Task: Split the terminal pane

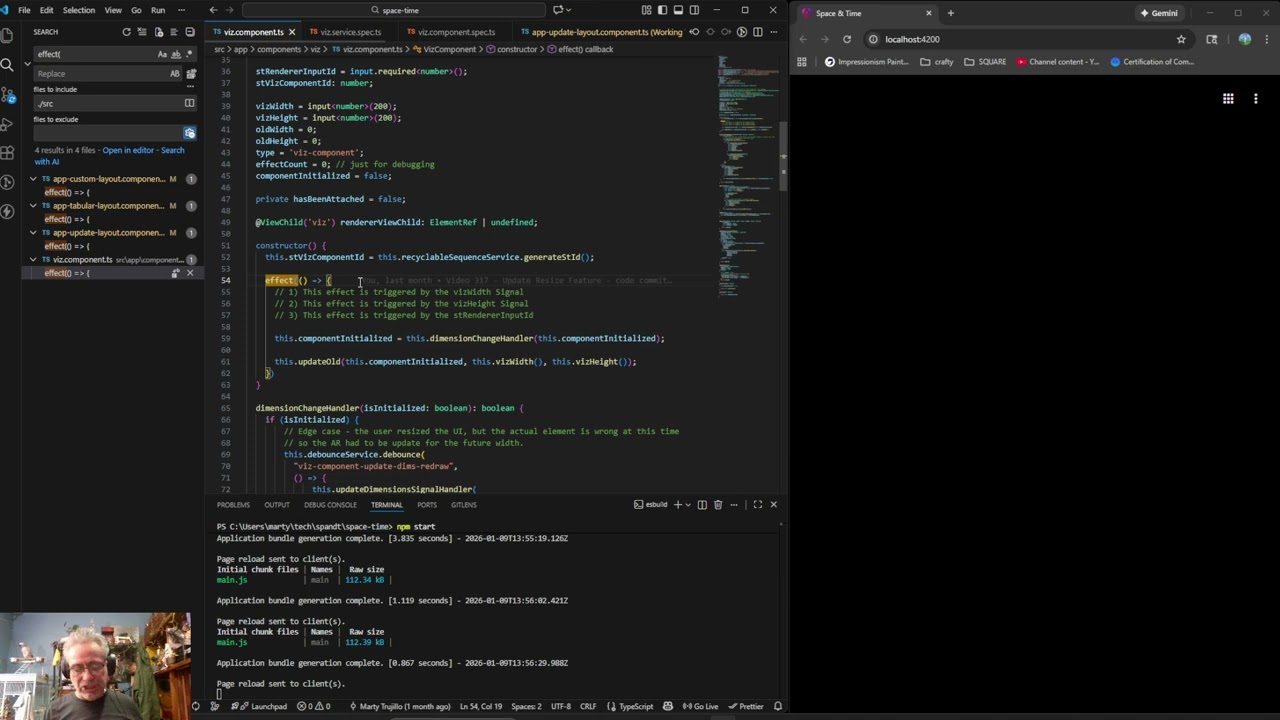Action: click(x=702, y=505)
